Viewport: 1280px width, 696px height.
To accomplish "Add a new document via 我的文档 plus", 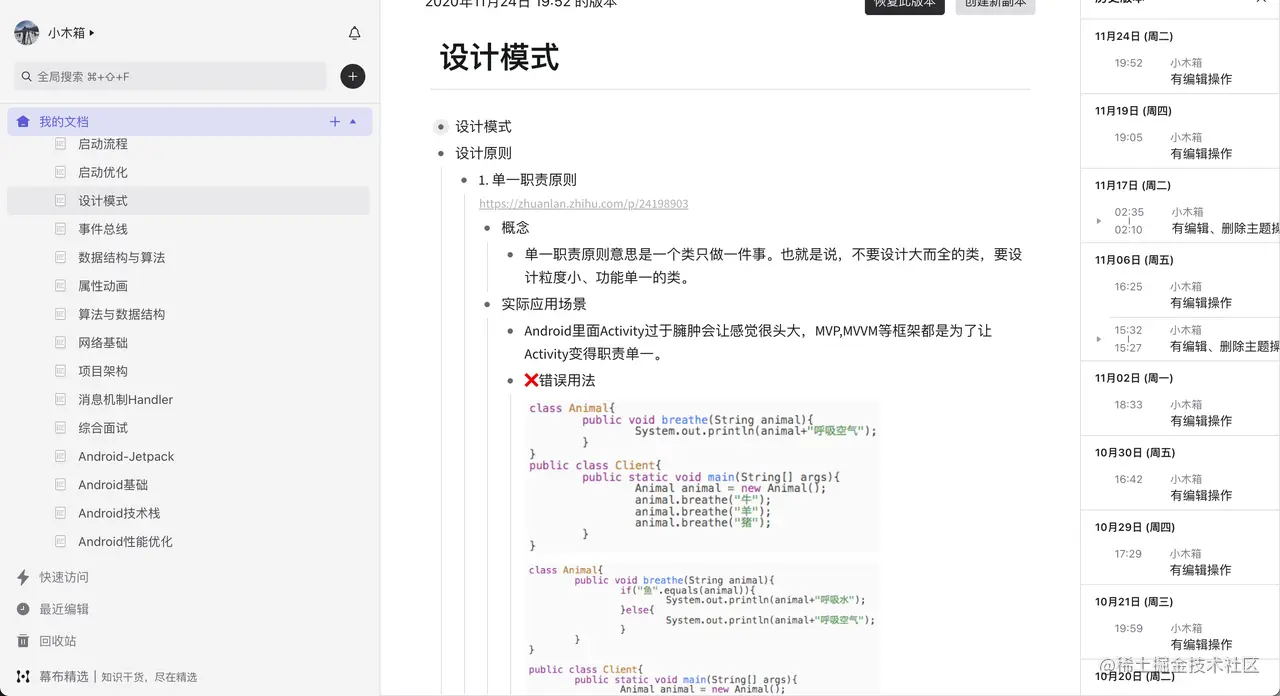I will click(335, 122).
